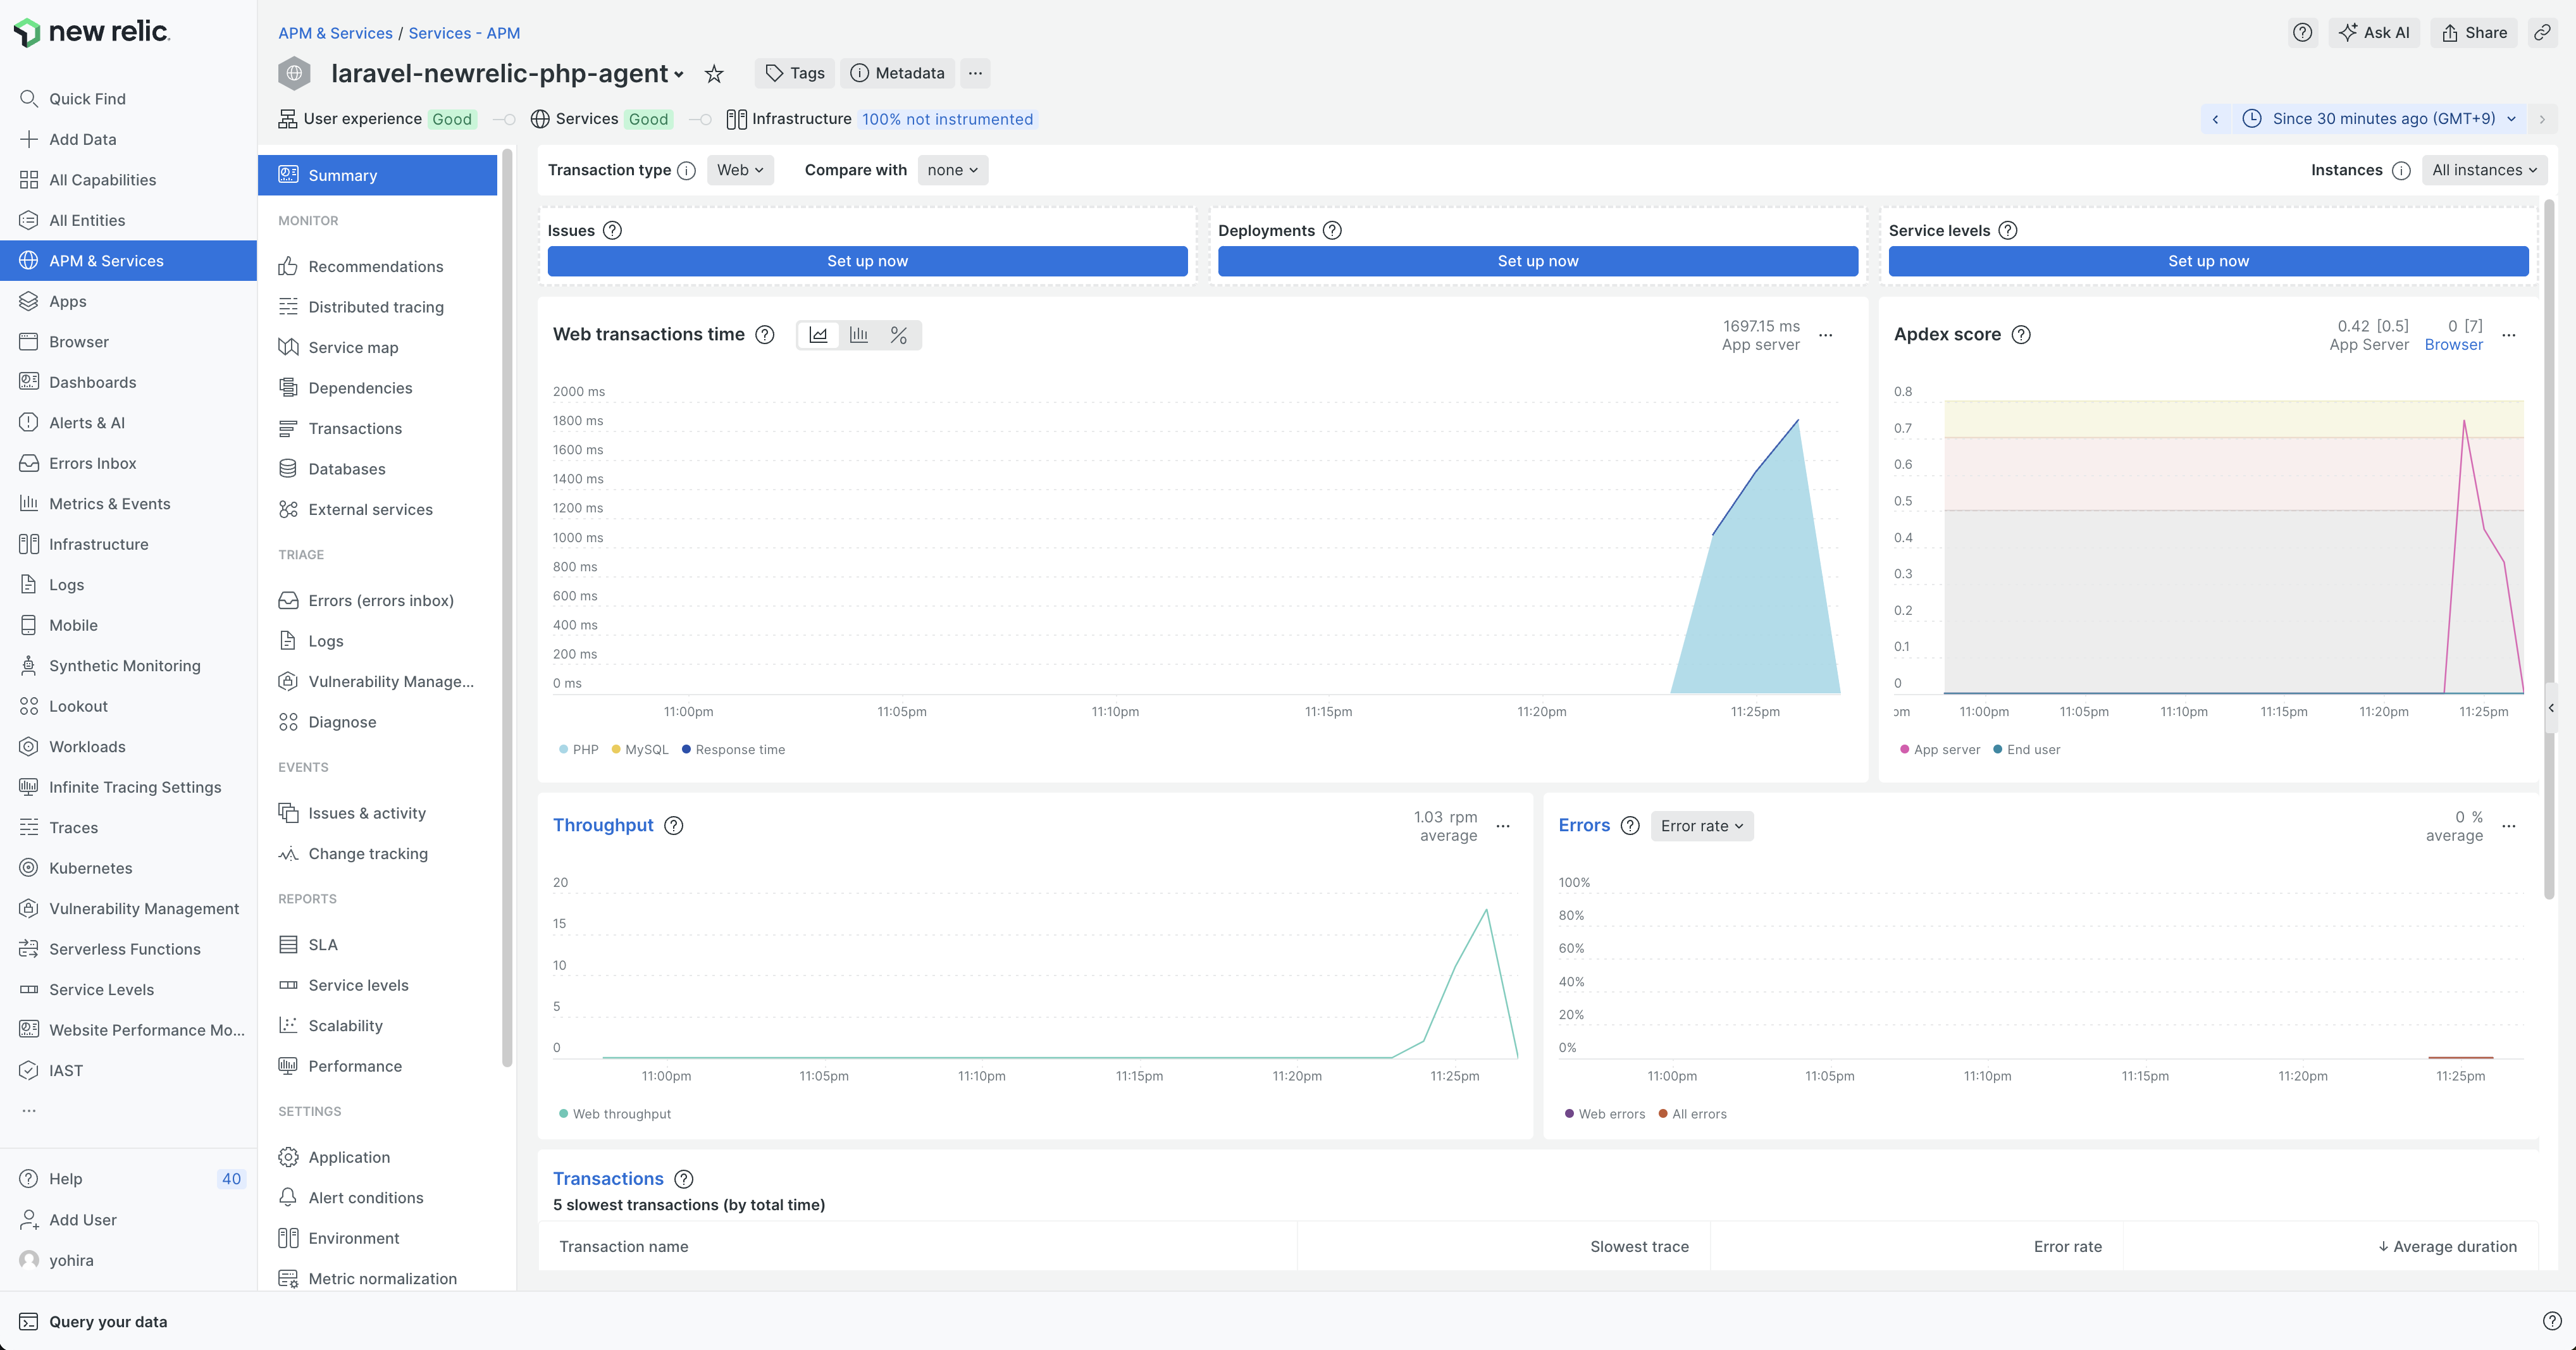The width and height of the screenshot is (2576, 1350).
Task: Open the Apdex score chart ellipsis menu
Action: [2509, 335]
